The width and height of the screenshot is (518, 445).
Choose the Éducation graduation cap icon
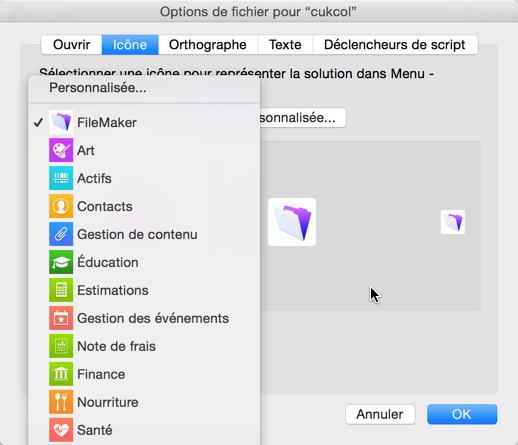[61, 262]
